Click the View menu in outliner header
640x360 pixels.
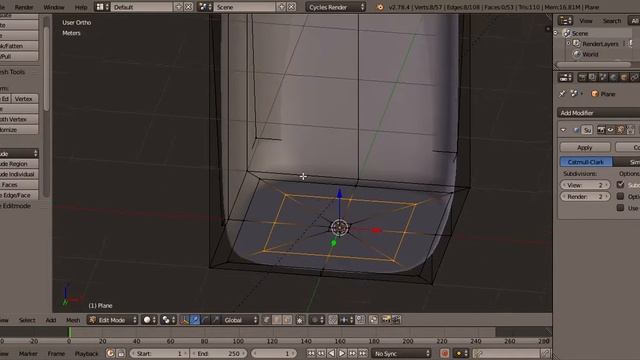point(585,20)
